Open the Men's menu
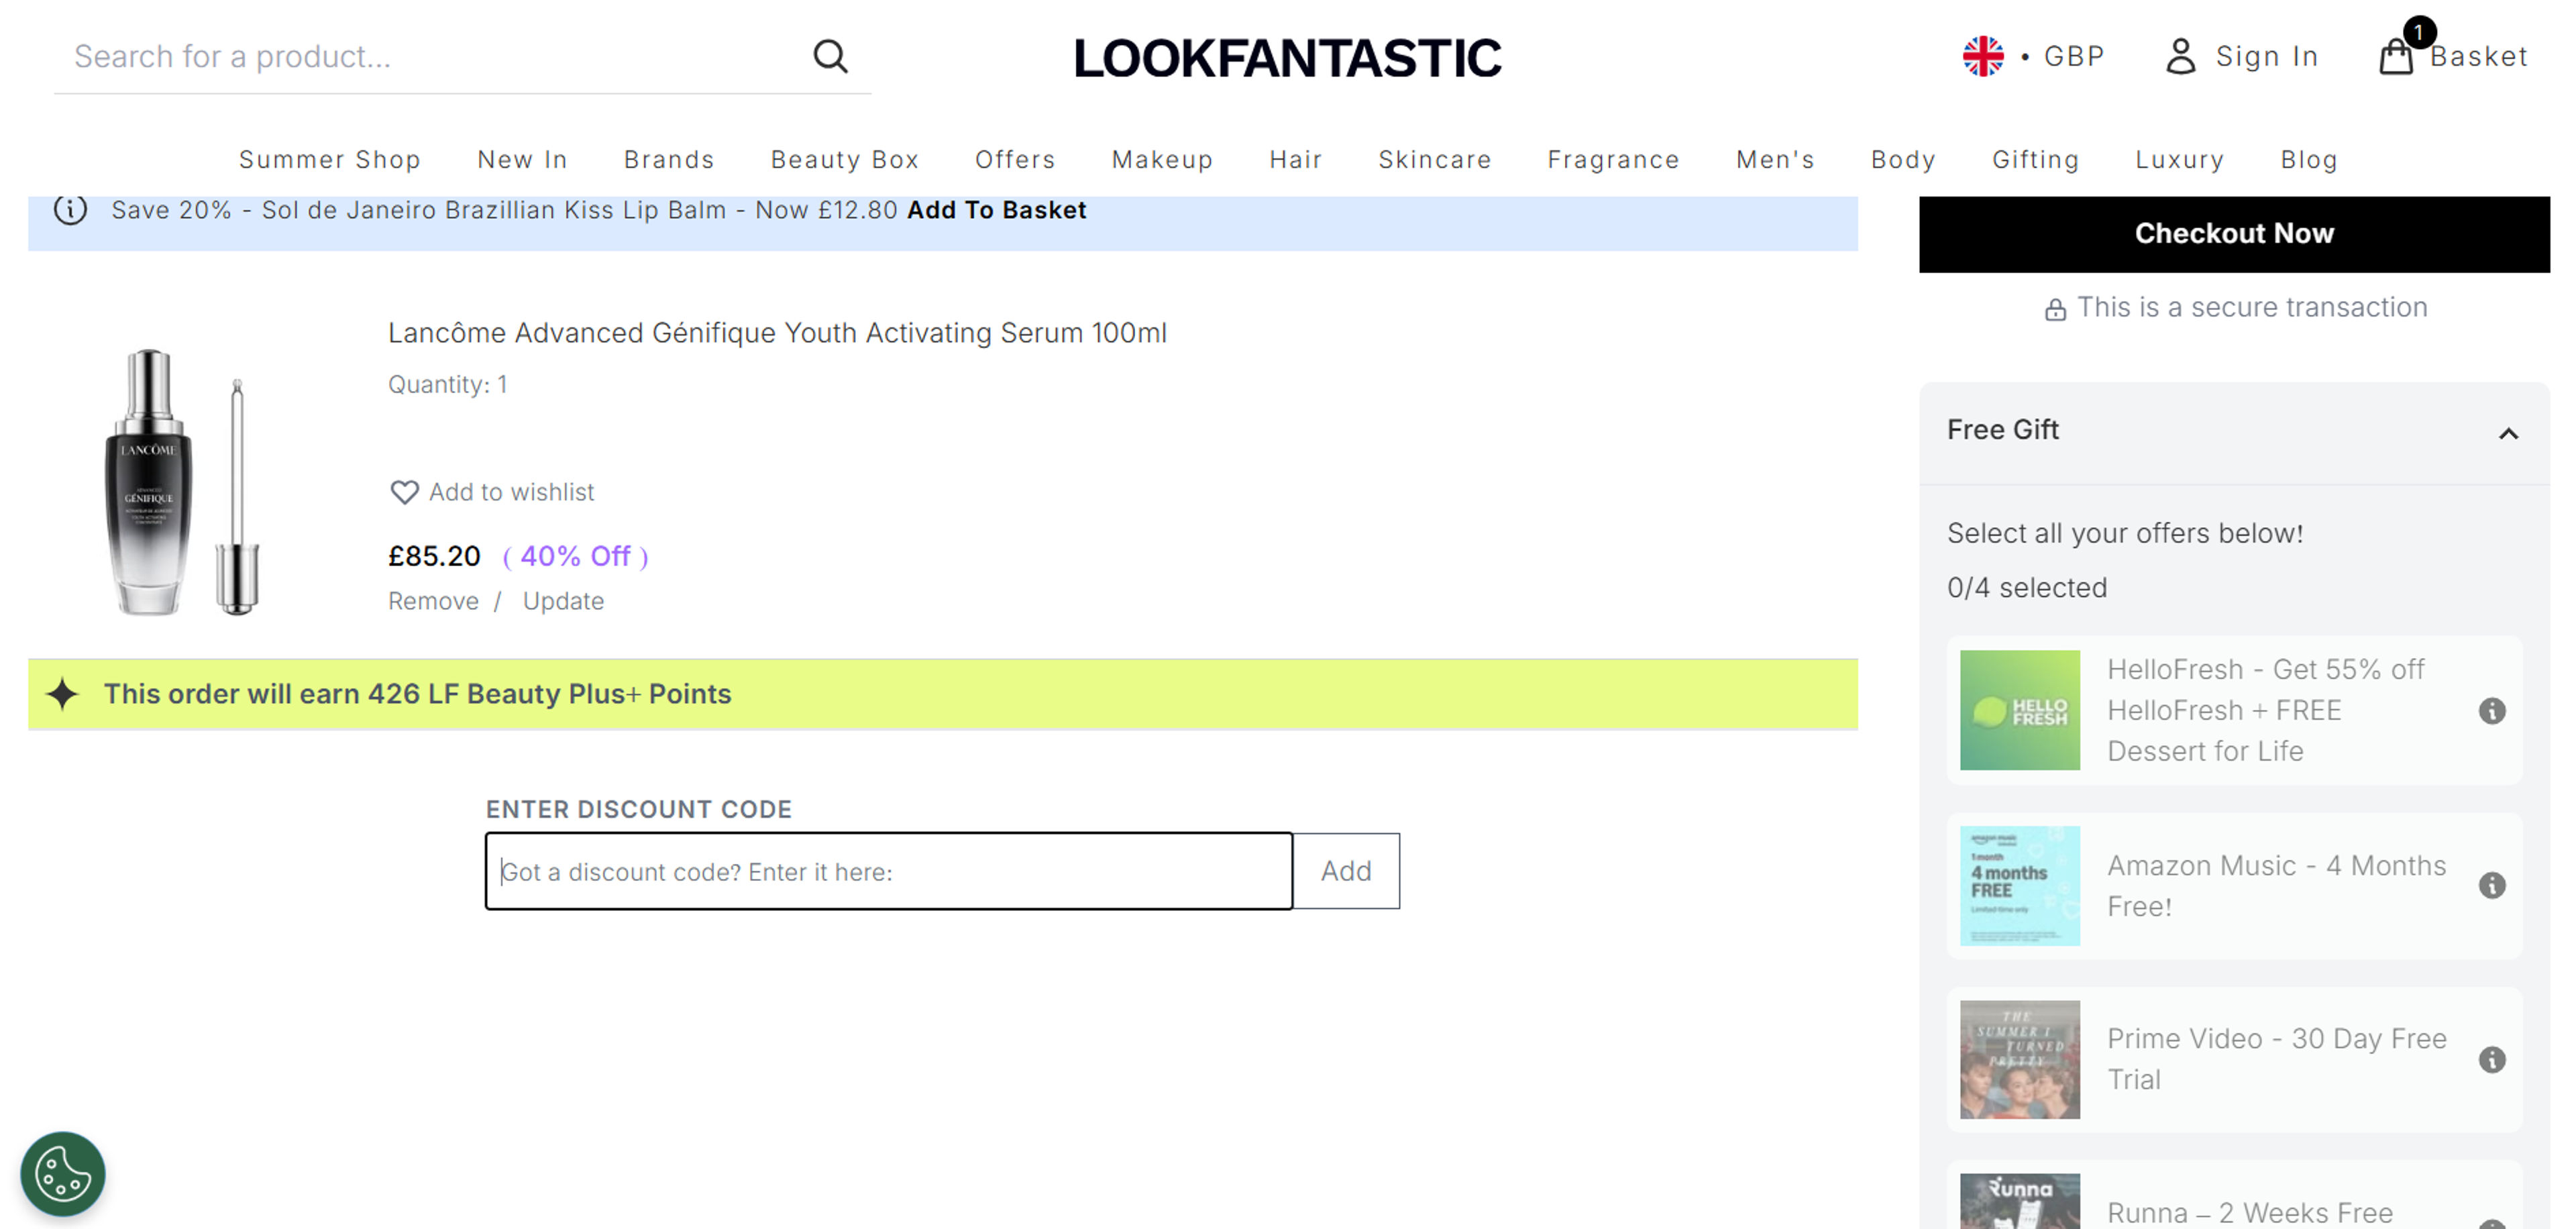The image size is (2576, 1229). (x=1775, y=160)
